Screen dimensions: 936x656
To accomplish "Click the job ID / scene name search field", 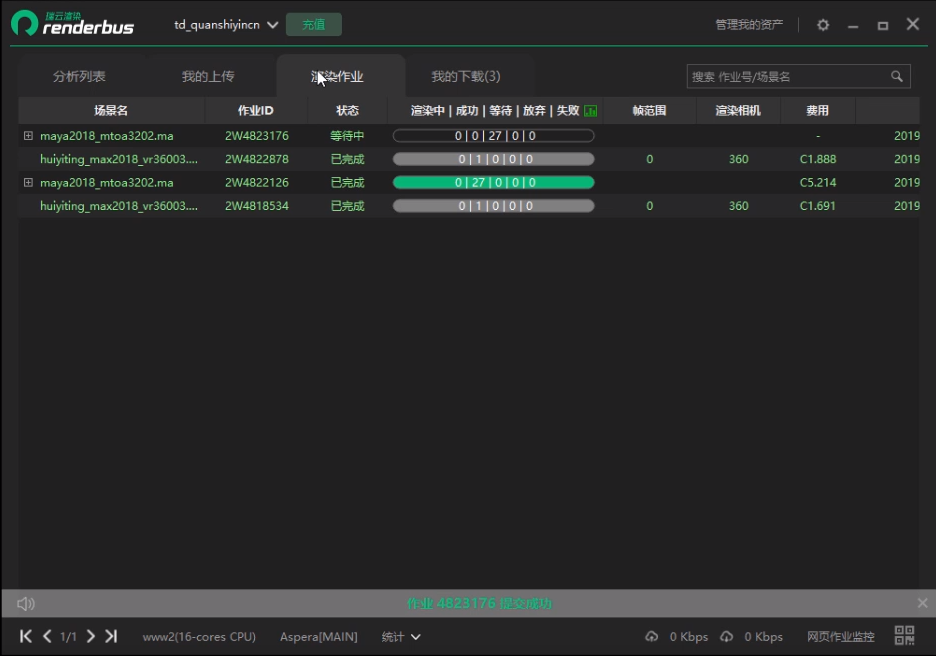I will [x=785, y=76].
